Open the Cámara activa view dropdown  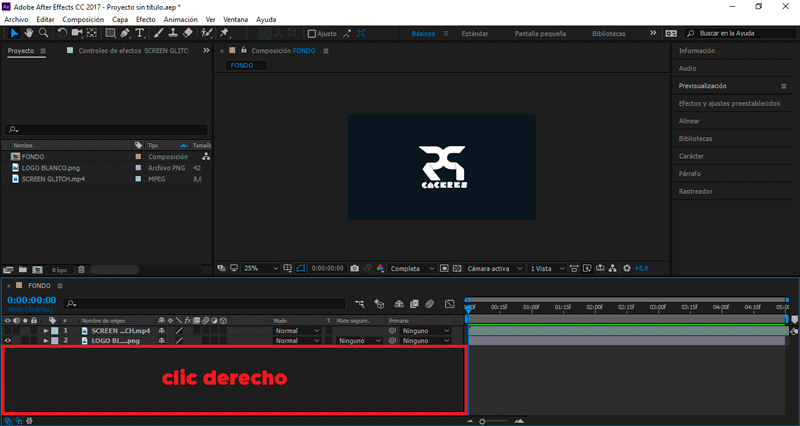tap(494, 268)
